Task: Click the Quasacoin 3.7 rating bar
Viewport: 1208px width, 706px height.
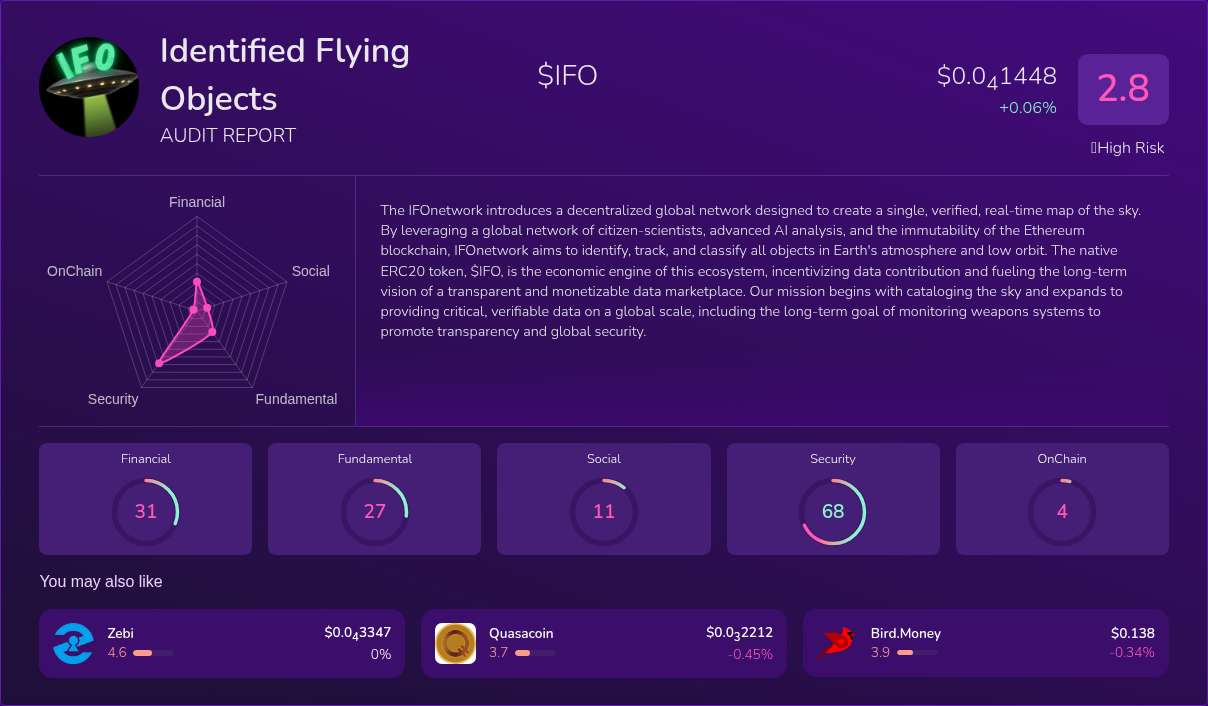Action: point(535,653)
